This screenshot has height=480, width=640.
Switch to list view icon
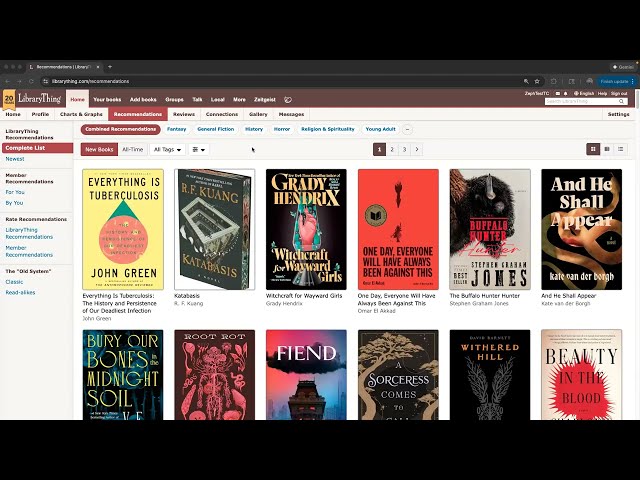620,149
